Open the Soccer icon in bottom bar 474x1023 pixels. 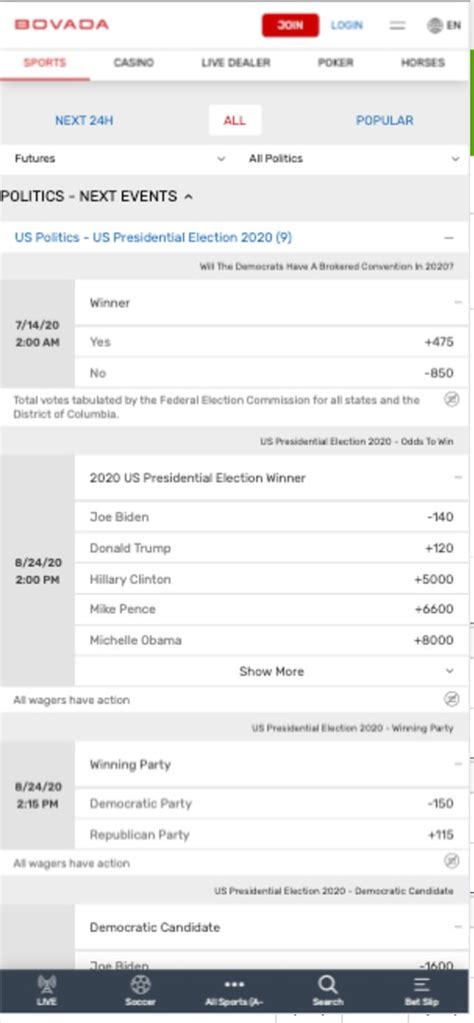[140, 985]
